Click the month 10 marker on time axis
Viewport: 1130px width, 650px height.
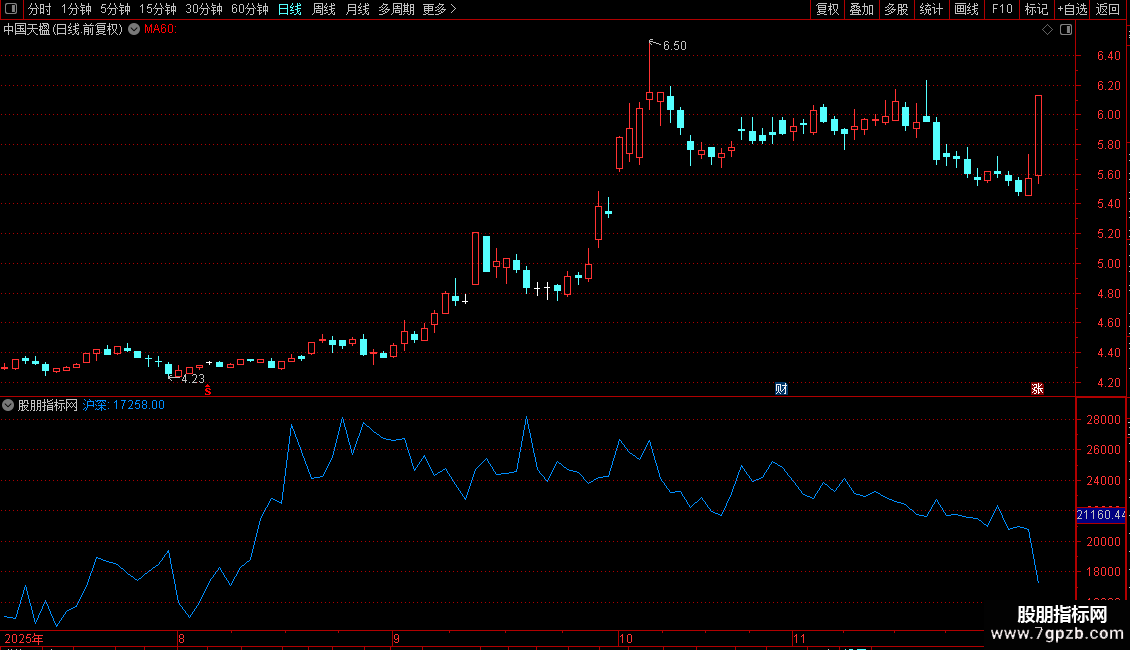[x=626, y=638]
